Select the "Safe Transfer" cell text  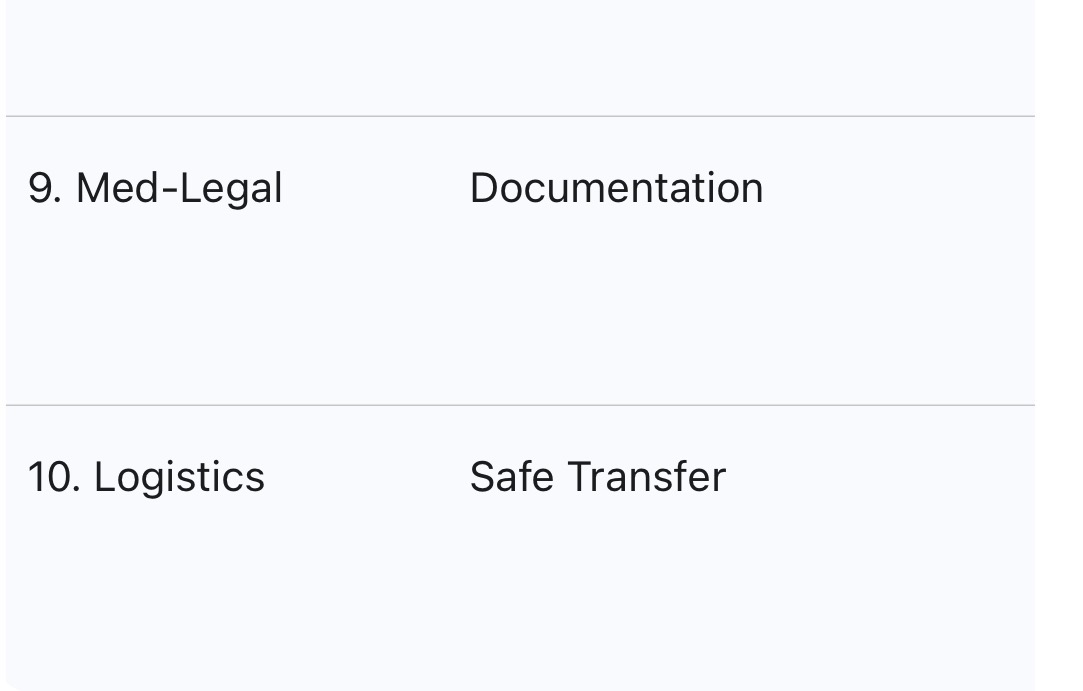click(x=597, y=477)
